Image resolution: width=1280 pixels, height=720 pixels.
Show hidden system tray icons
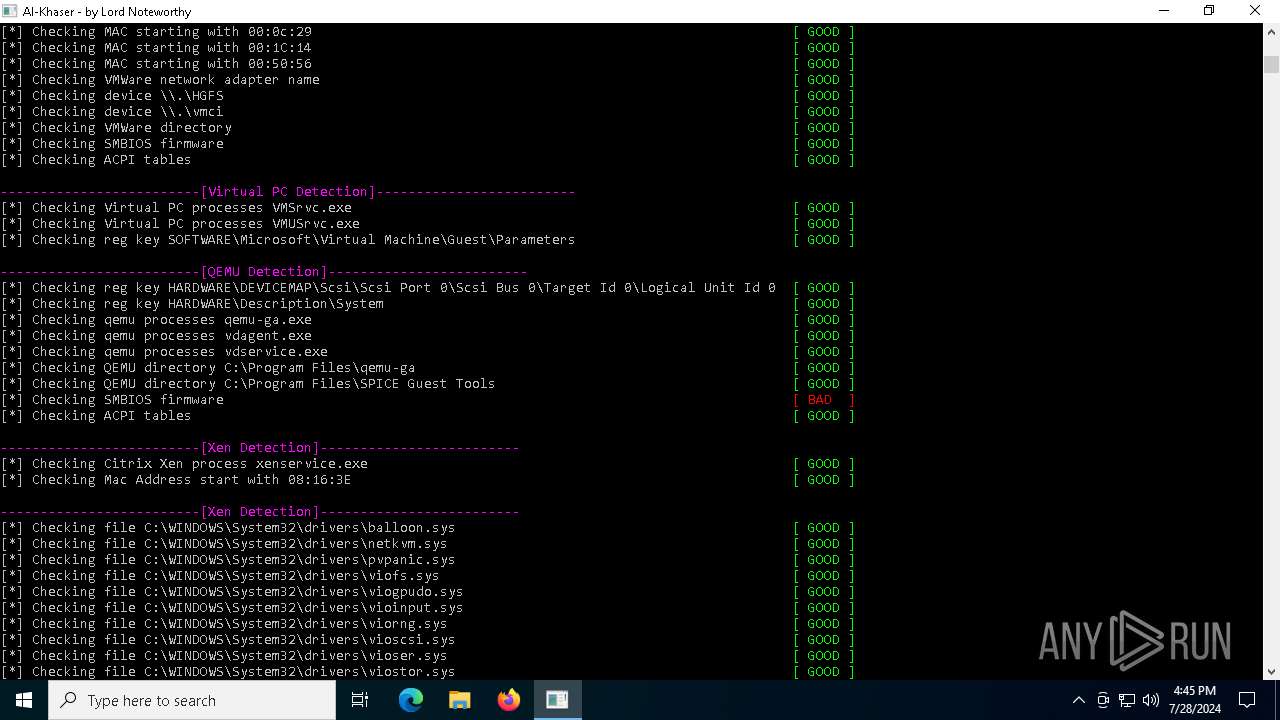[1078, 700]
